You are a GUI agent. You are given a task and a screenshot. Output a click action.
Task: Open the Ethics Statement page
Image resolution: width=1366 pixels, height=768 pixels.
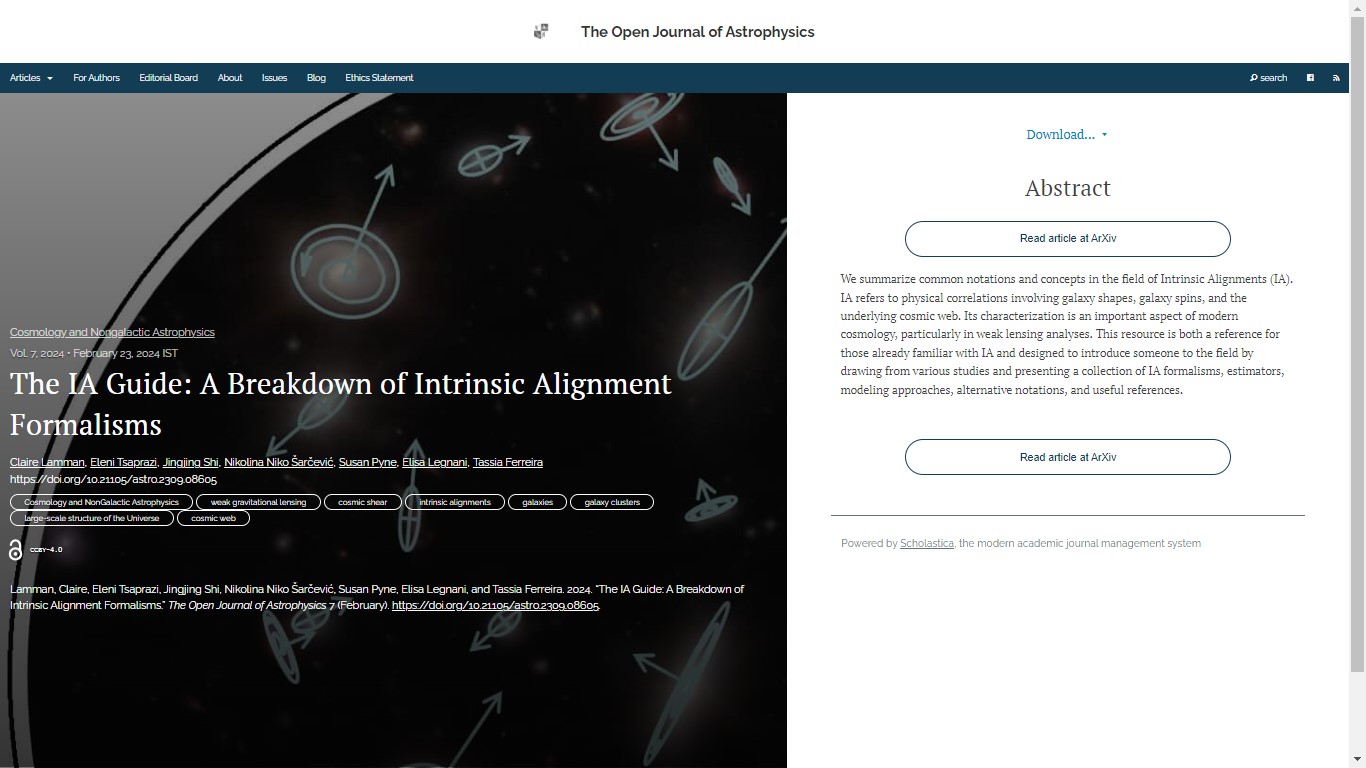[379, 78]
